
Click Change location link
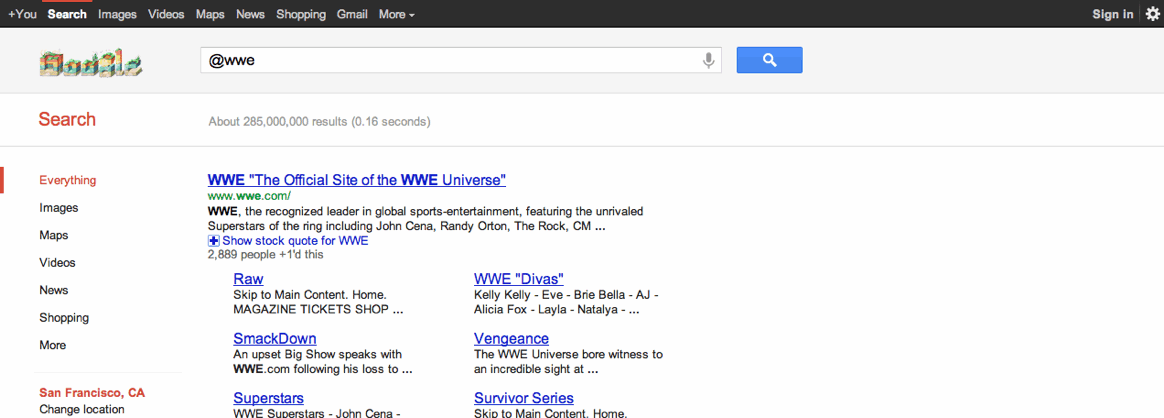point(82,410)
